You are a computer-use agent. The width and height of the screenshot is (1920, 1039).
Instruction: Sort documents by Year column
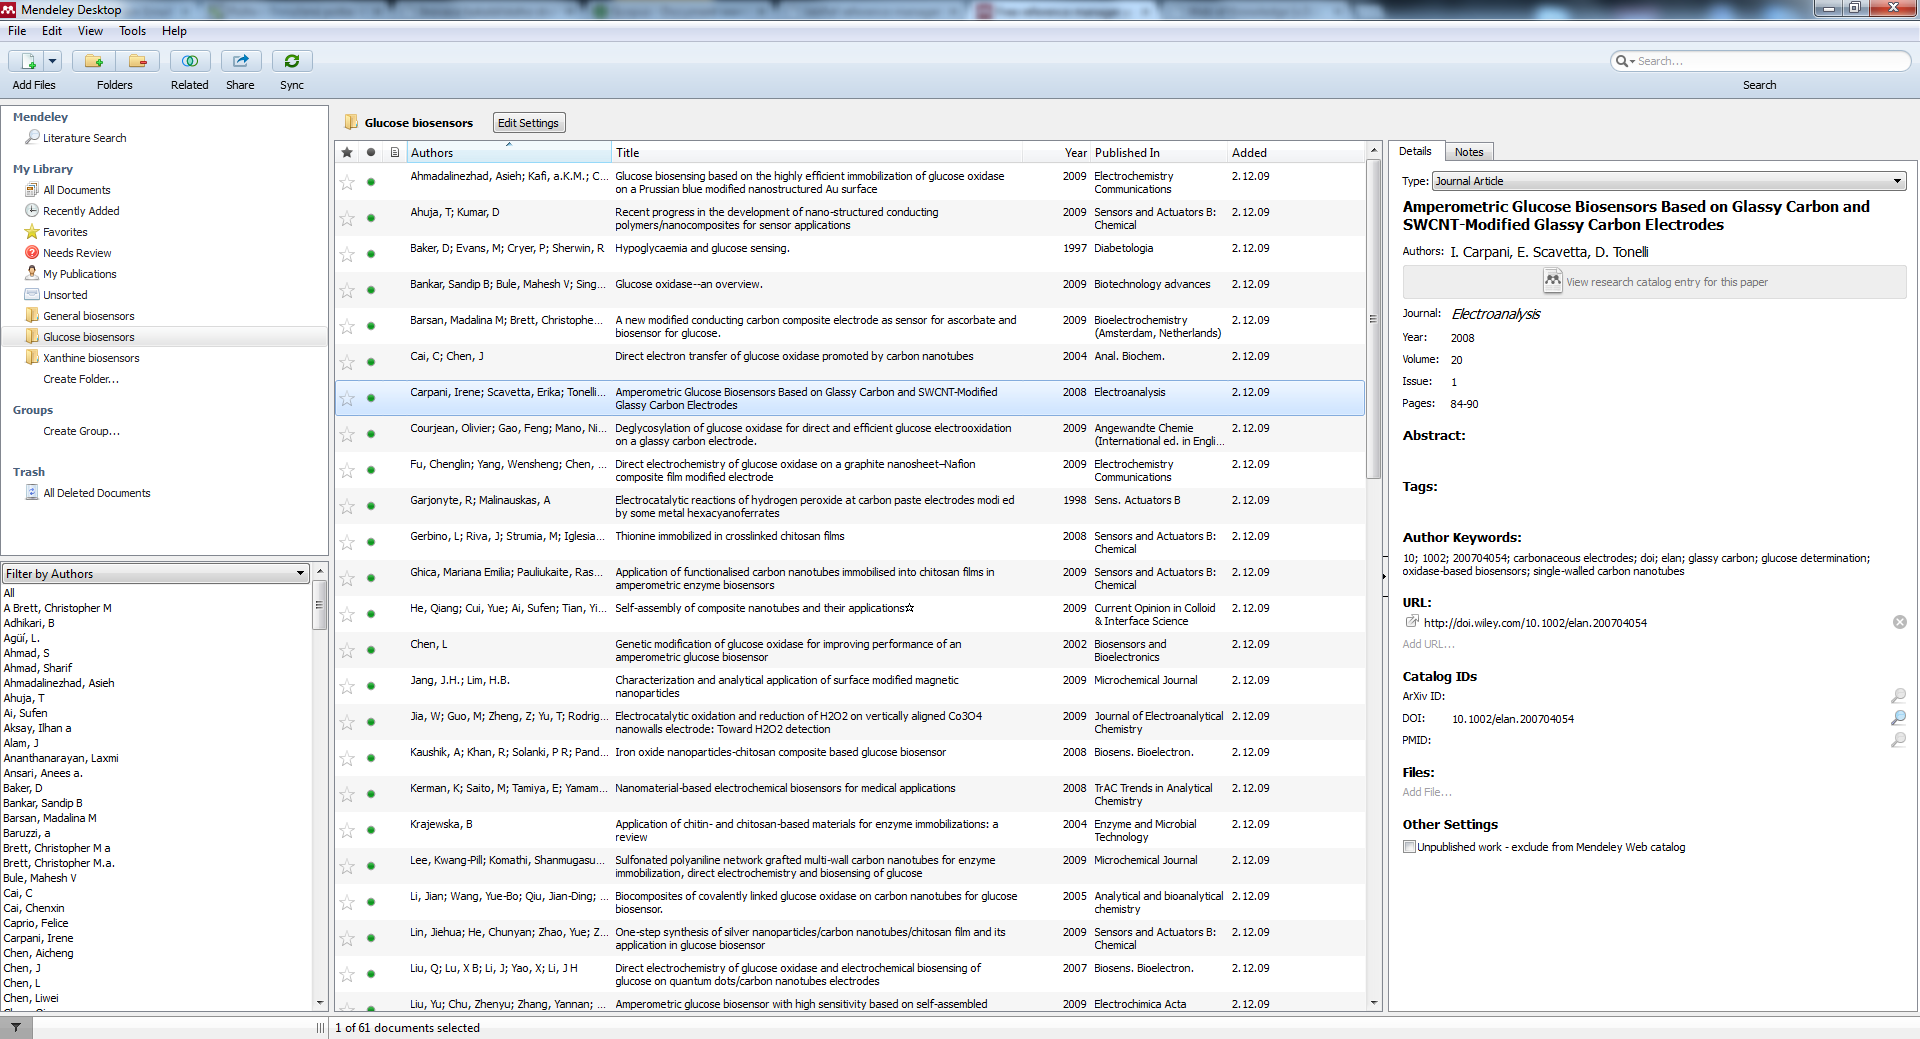click(x=1056, y=152)
